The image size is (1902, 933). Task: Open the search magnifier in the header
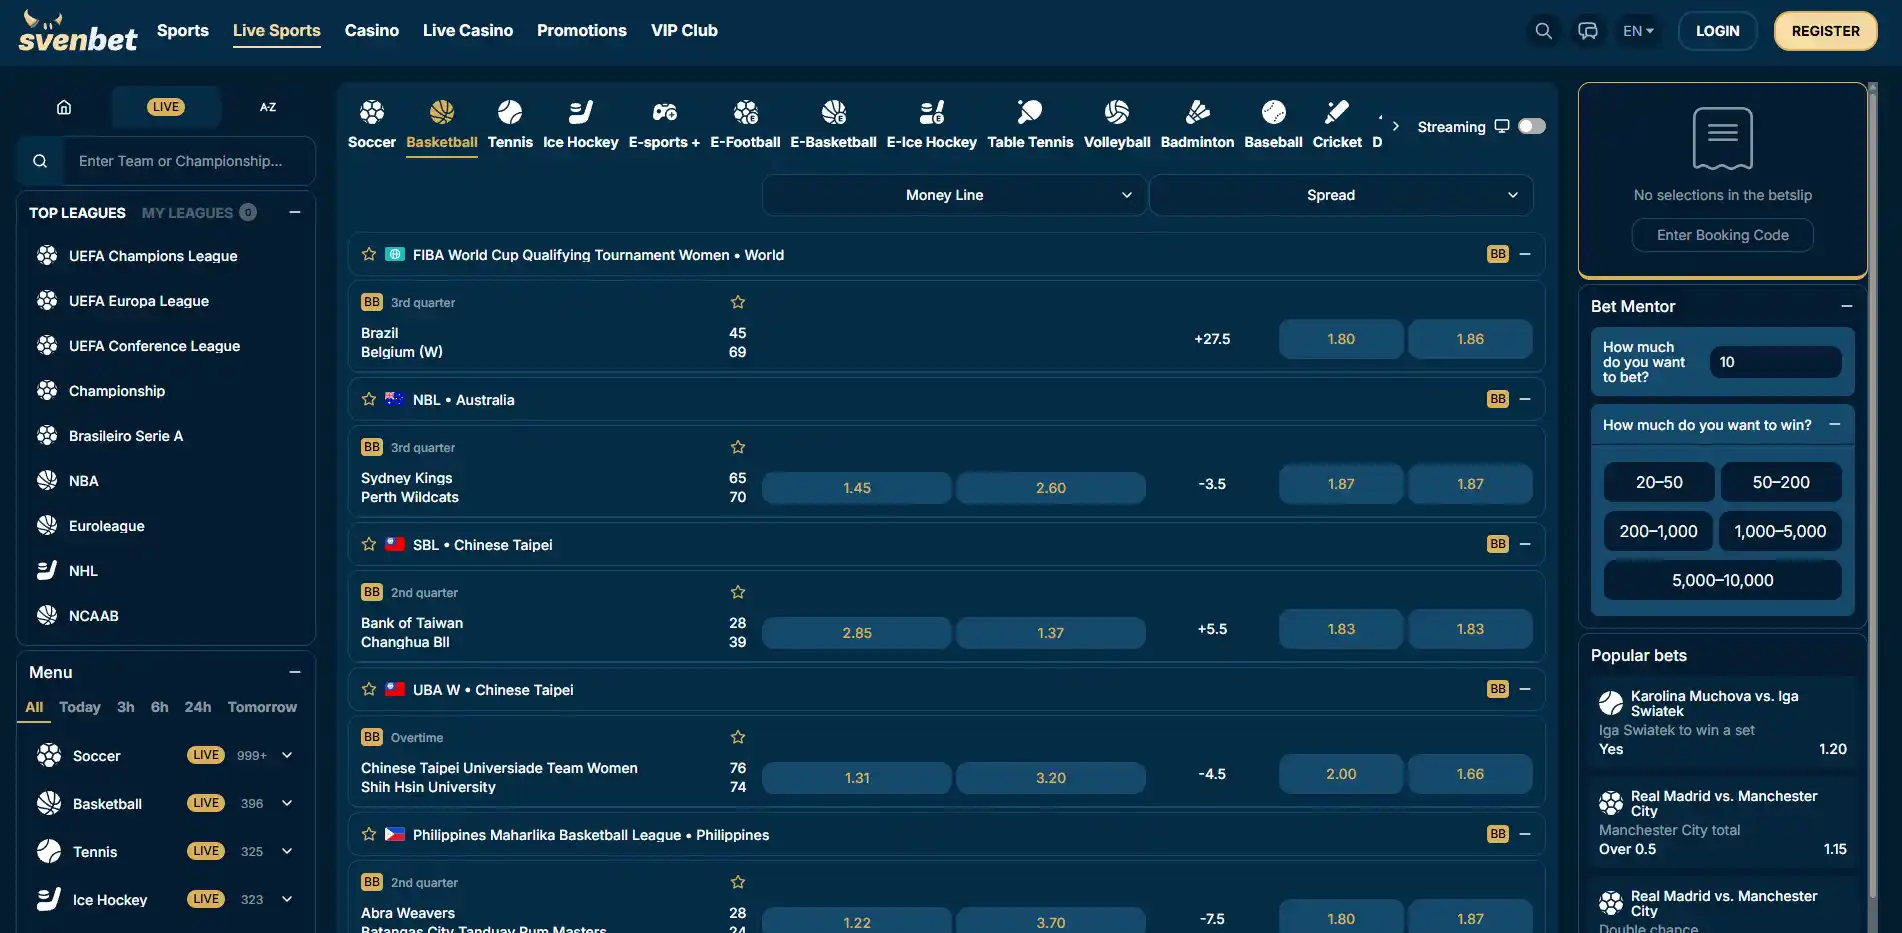tap(1543, 31)
